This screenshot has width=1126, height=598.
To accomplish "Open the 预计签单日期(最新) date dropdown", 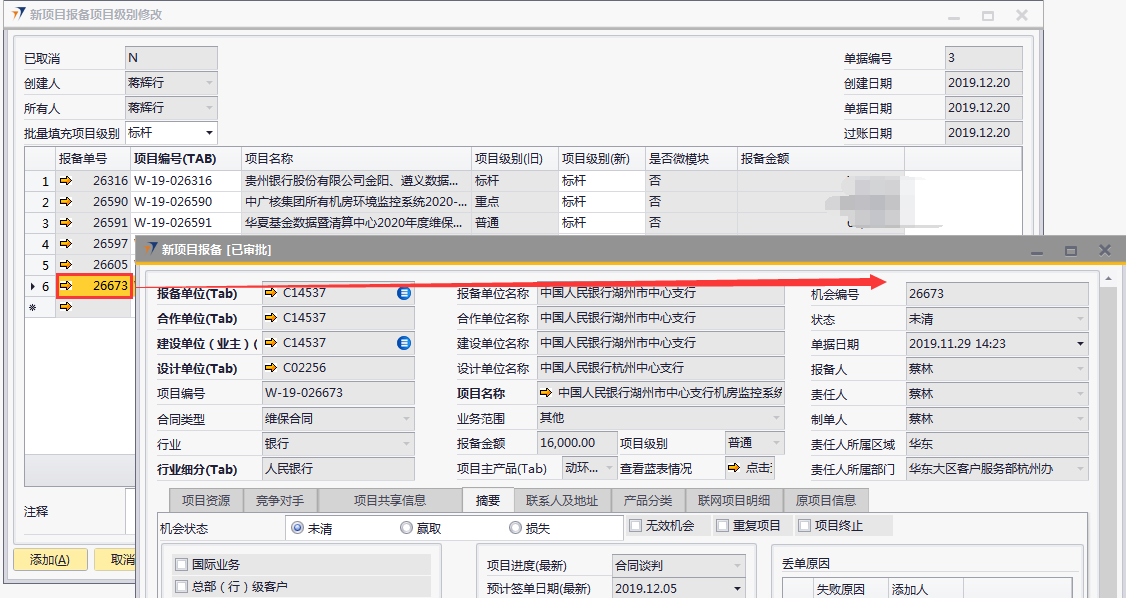I will [738, 589].
